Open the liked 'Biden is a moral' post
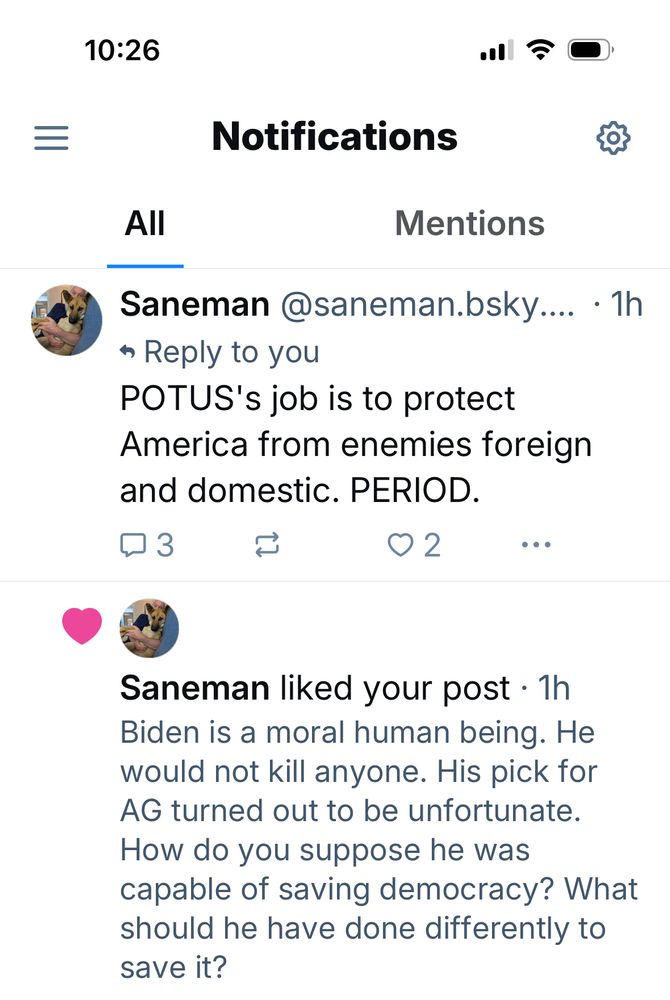The width and height of the screenshot is (670, 1000). 370,850
